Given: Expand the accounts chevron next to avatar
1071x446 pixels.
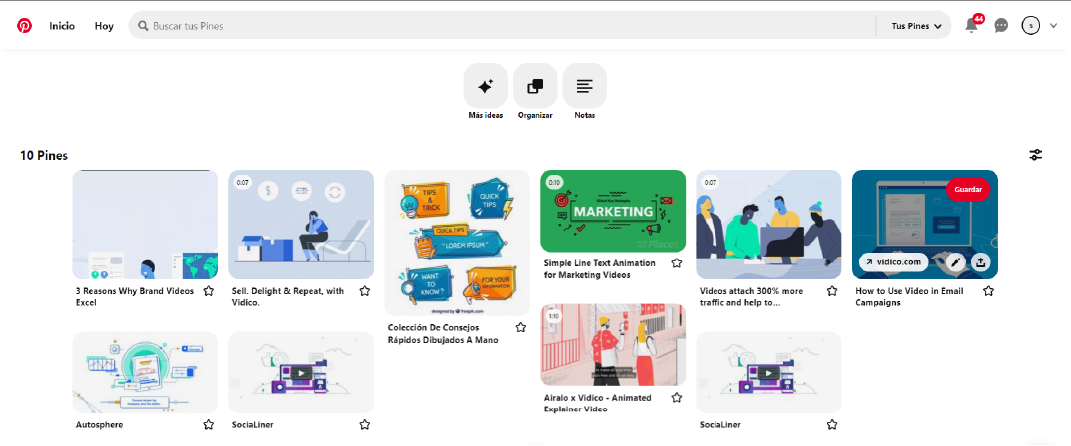Looking at the screenshot, I should (1053, 26).
